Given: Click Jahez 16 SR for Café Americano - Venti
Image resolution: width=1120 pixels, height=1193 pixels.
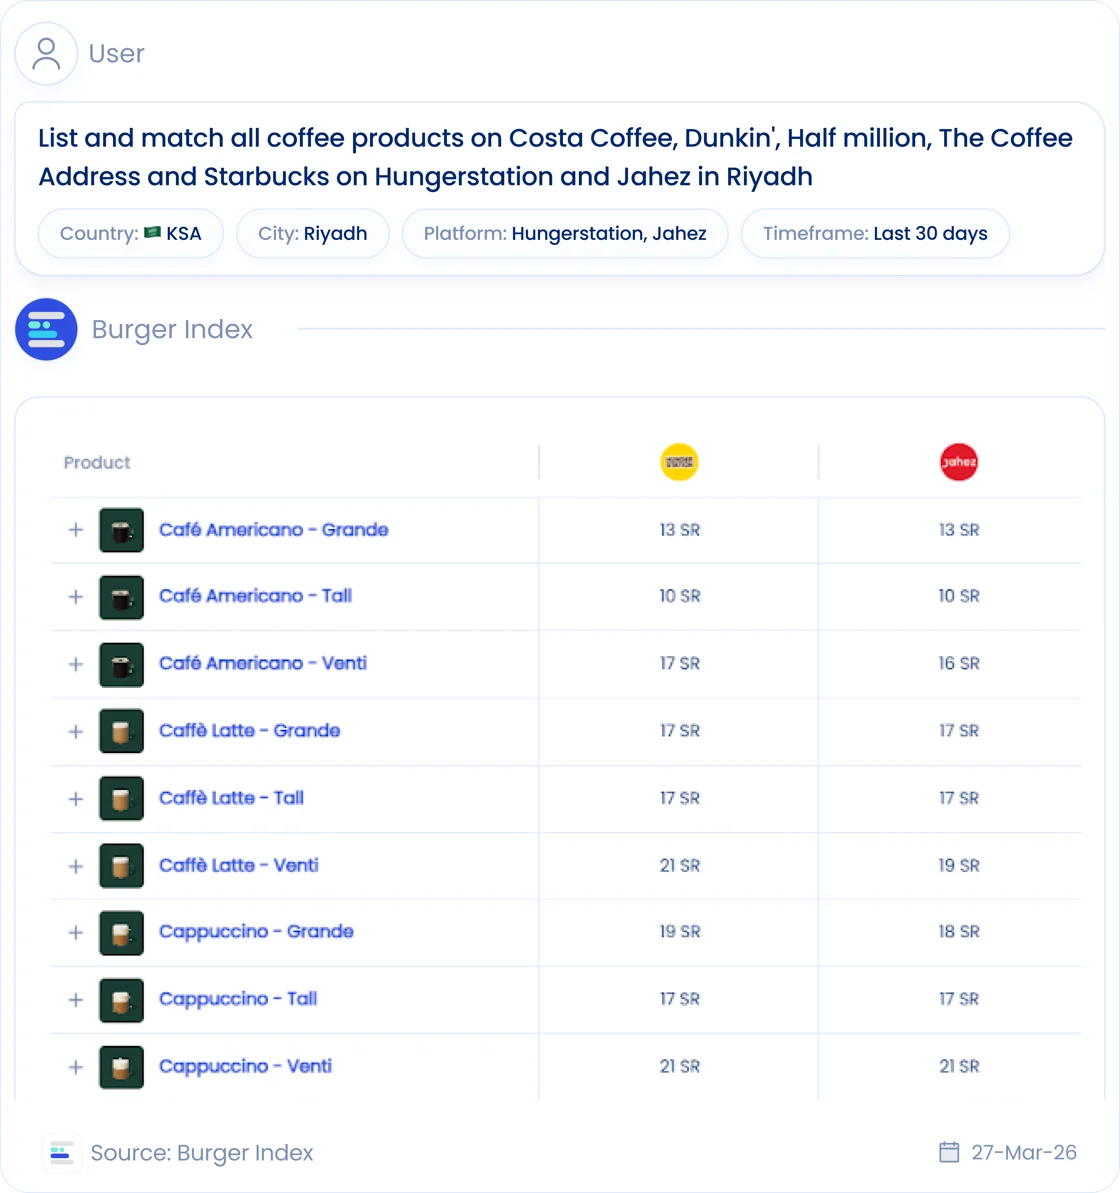Looking at the screenshot, I should point(959,663).
